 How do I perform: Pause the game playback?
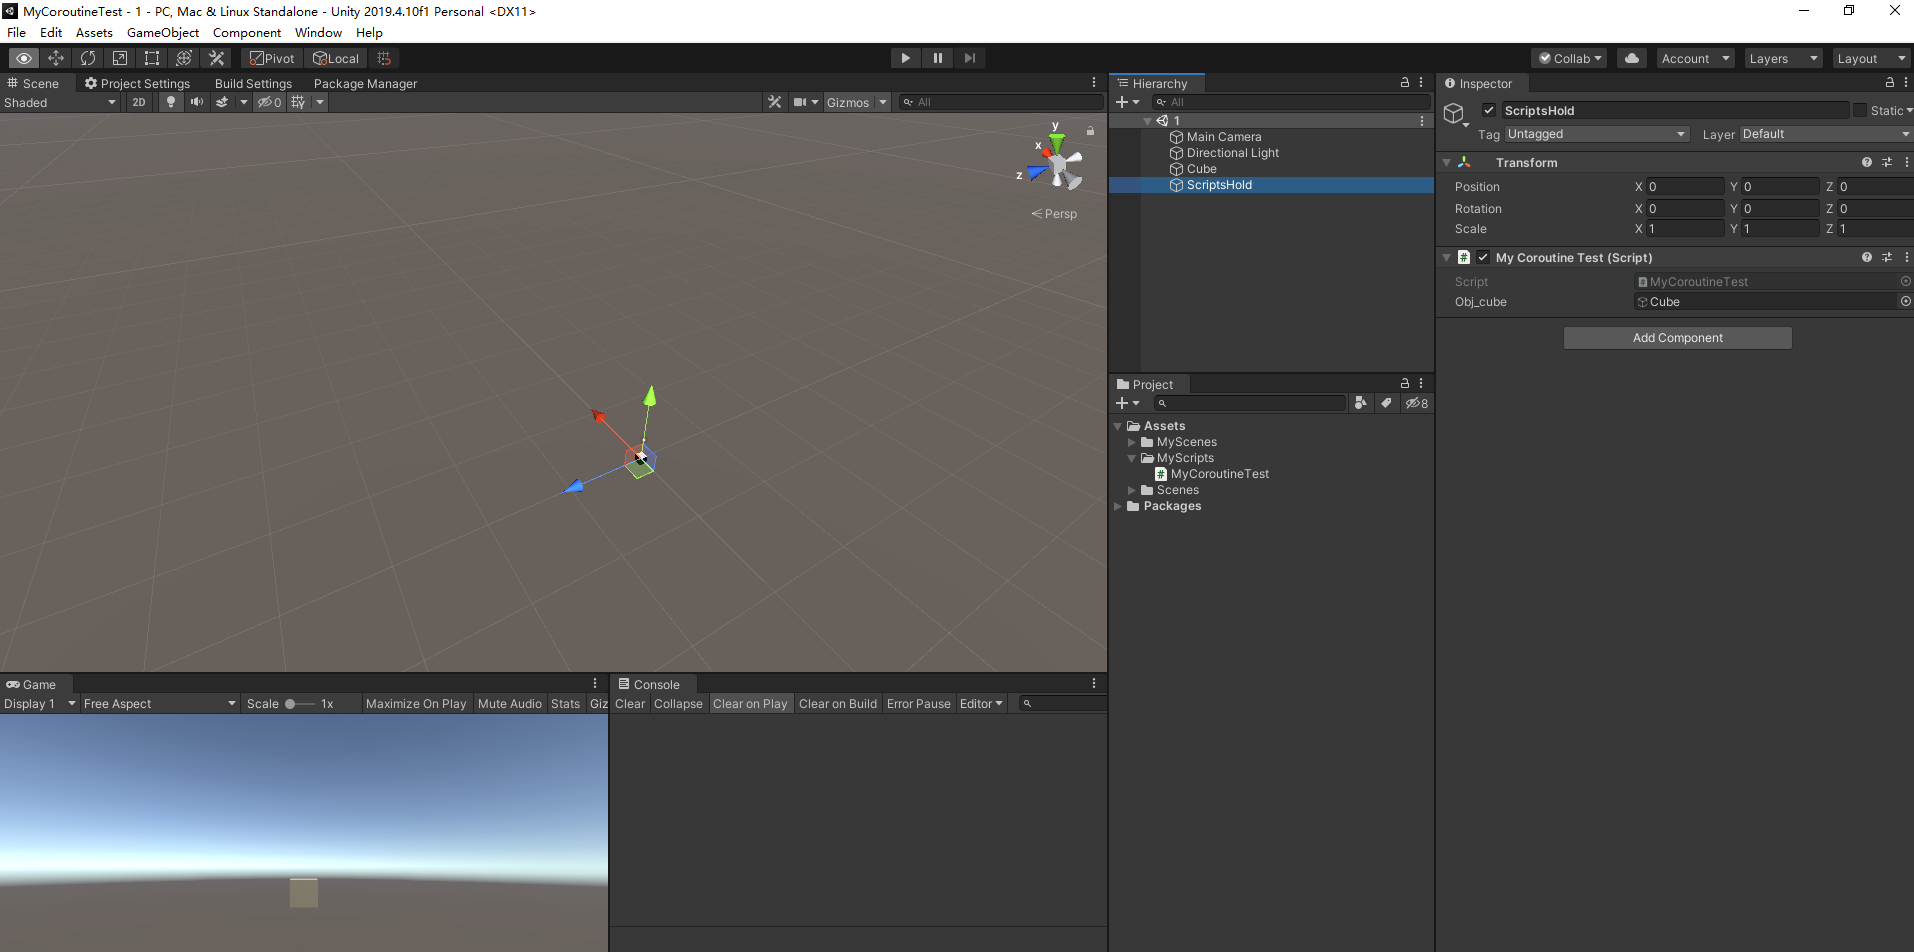point(937,58)
